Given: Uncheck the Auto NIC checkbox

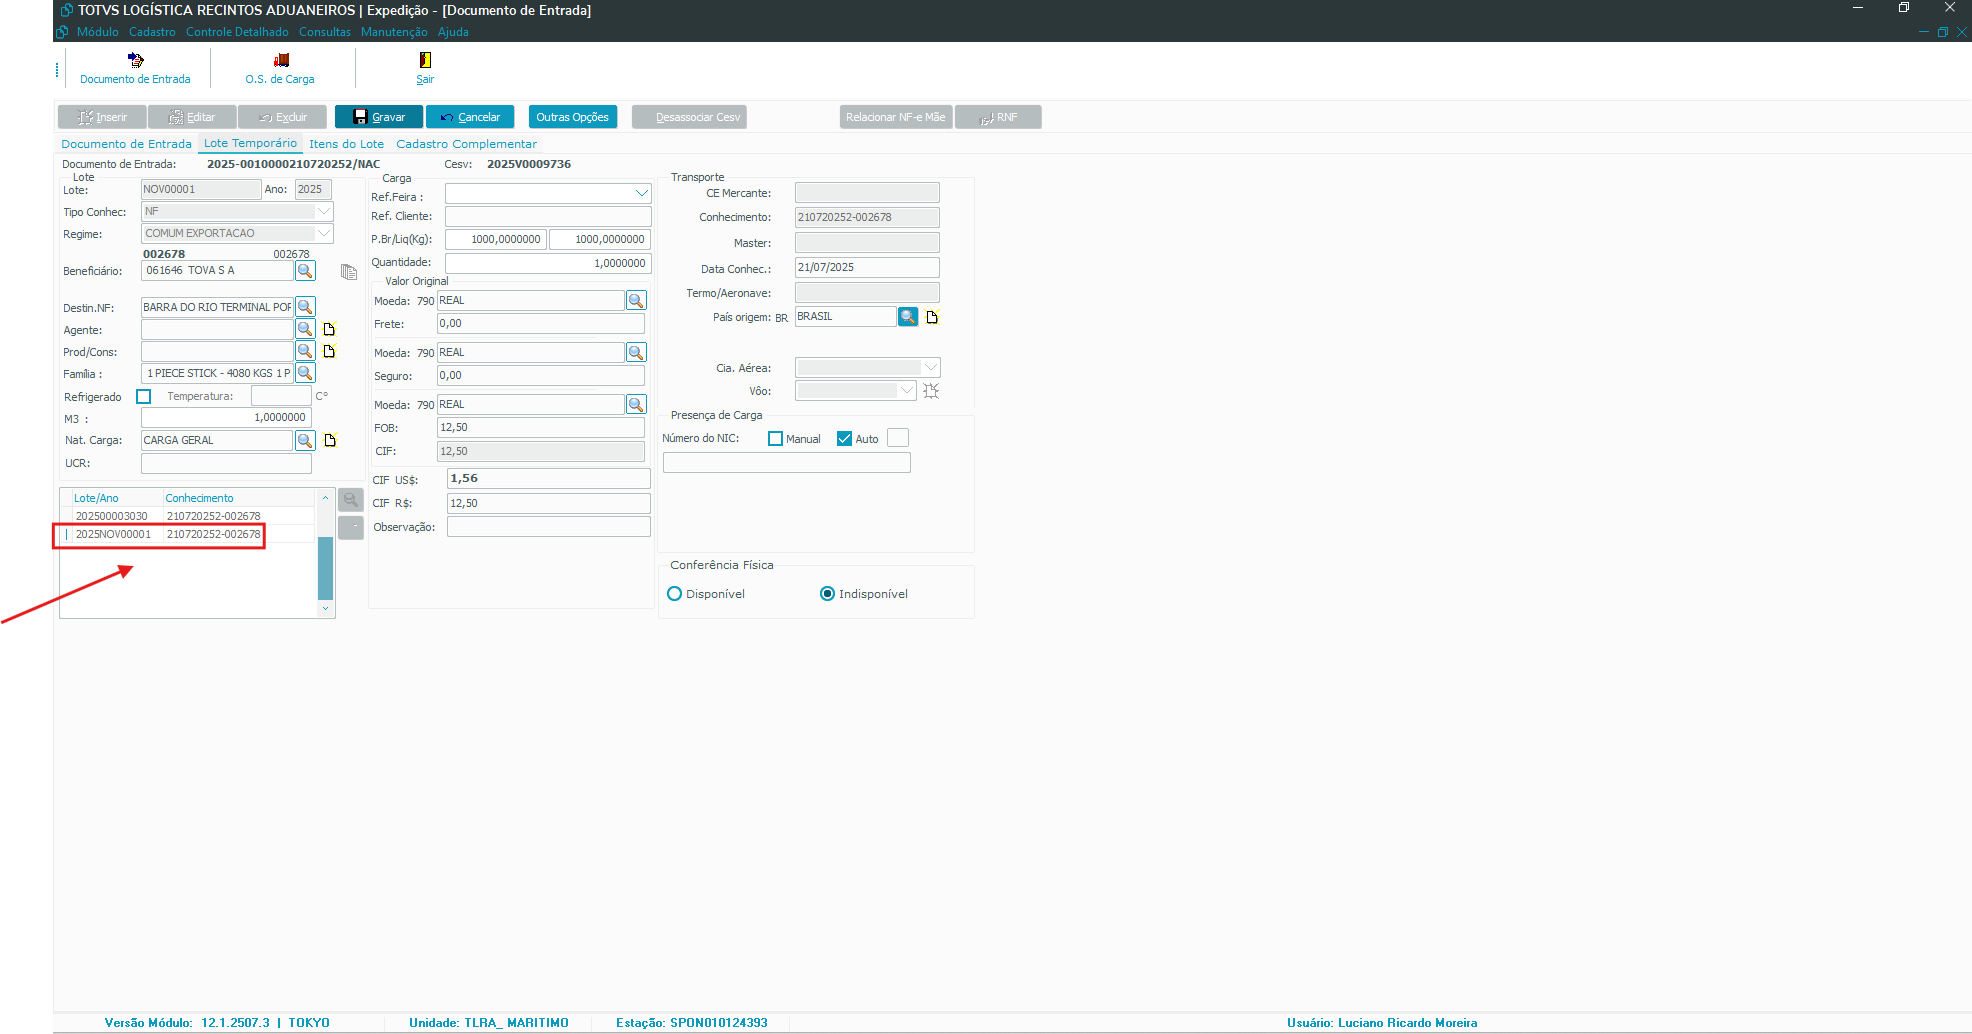Looking at the screenshot, I should 845,439.
